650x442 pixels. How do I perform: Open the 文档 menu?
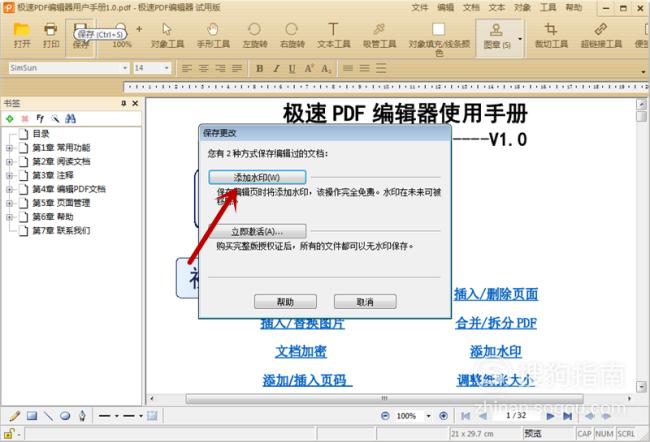click(471, 7)
